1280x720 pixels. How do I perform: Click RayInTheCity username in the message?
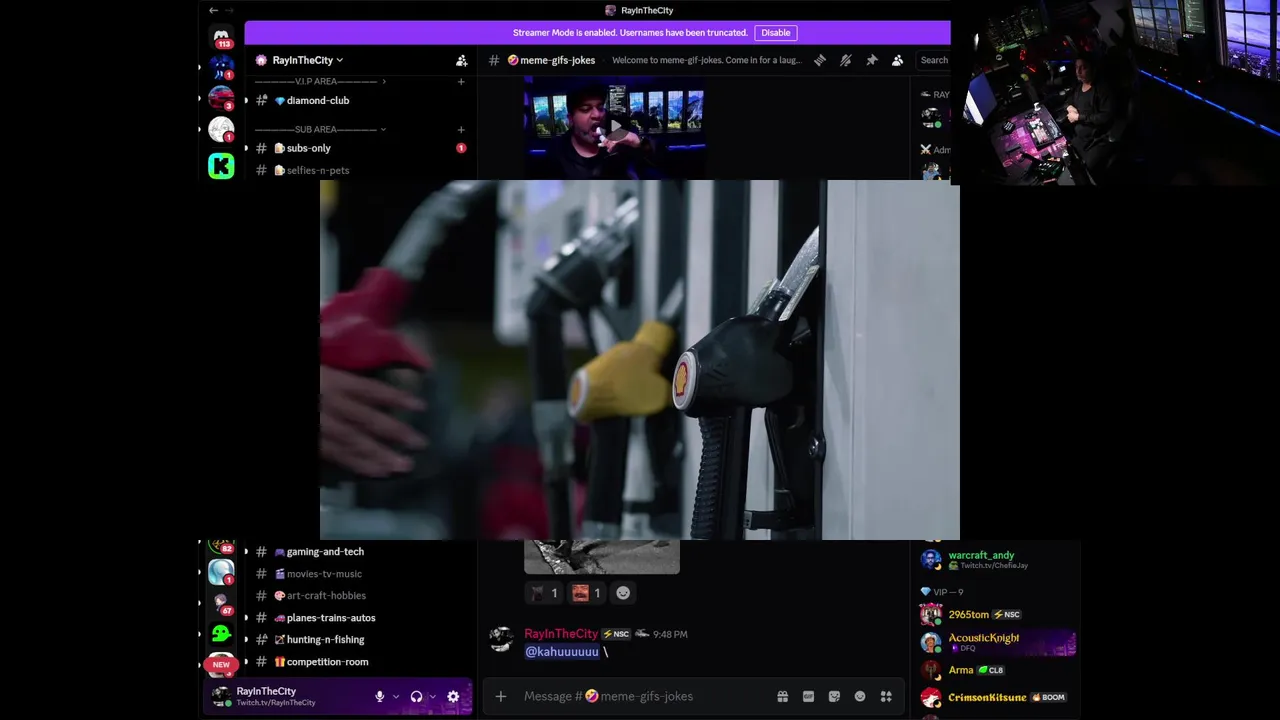[x=561, y=634]
